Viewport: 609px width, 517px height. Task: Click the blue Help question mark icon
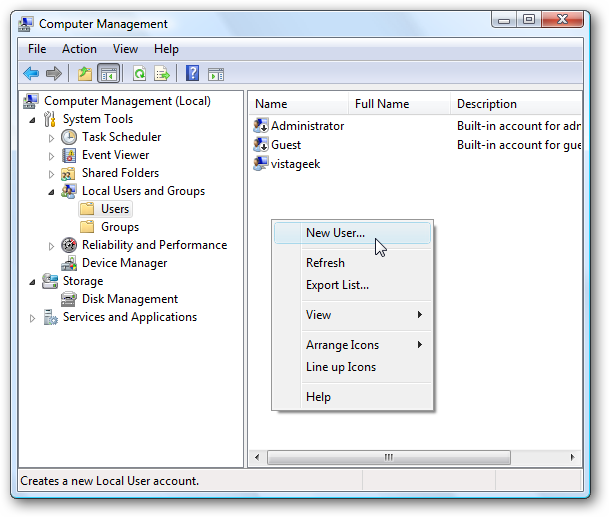tap(192, 73)
